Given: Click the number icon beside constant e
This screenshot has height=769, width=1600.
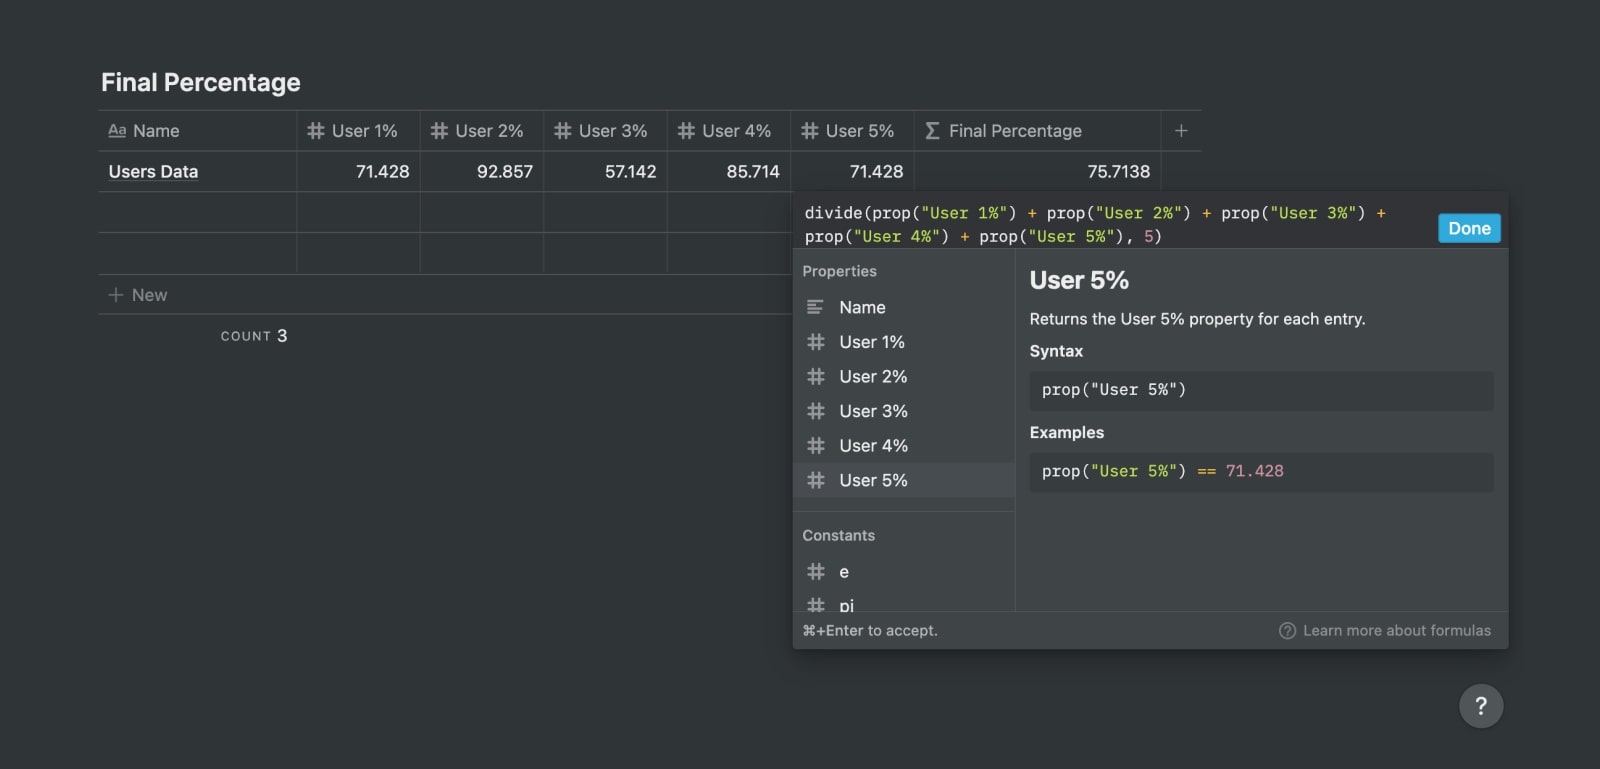Looking at the screenshot, I should tap(816, 572).
